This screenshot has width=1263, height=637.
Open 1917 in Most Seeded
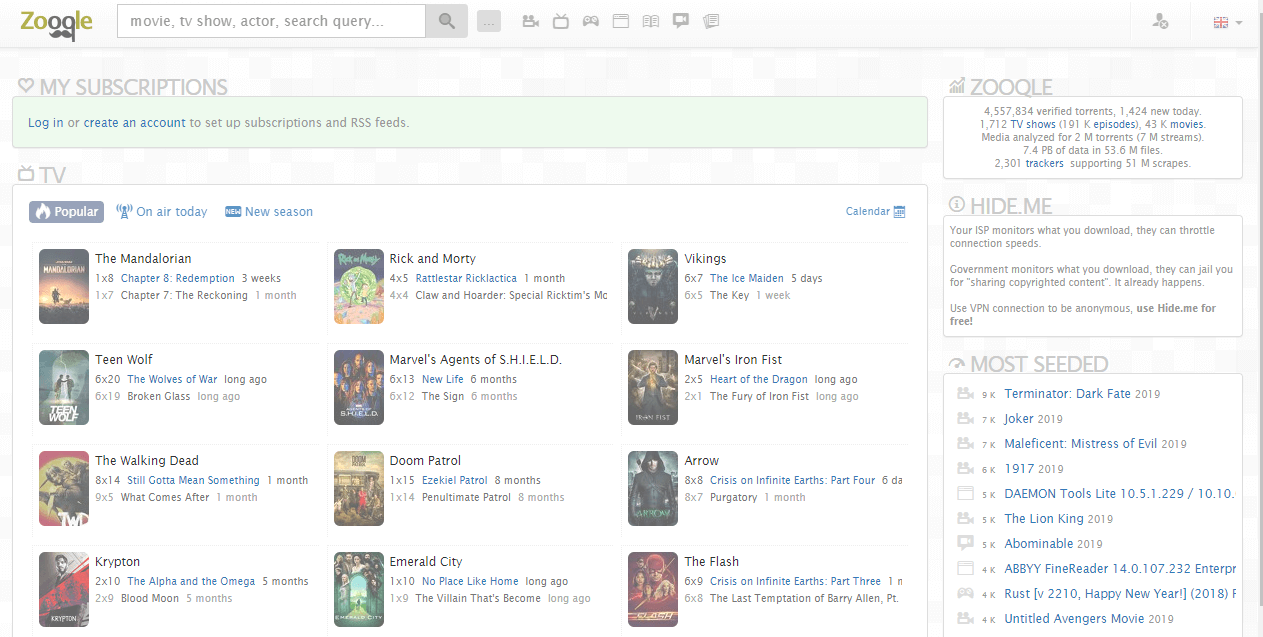click(1019, 469)
